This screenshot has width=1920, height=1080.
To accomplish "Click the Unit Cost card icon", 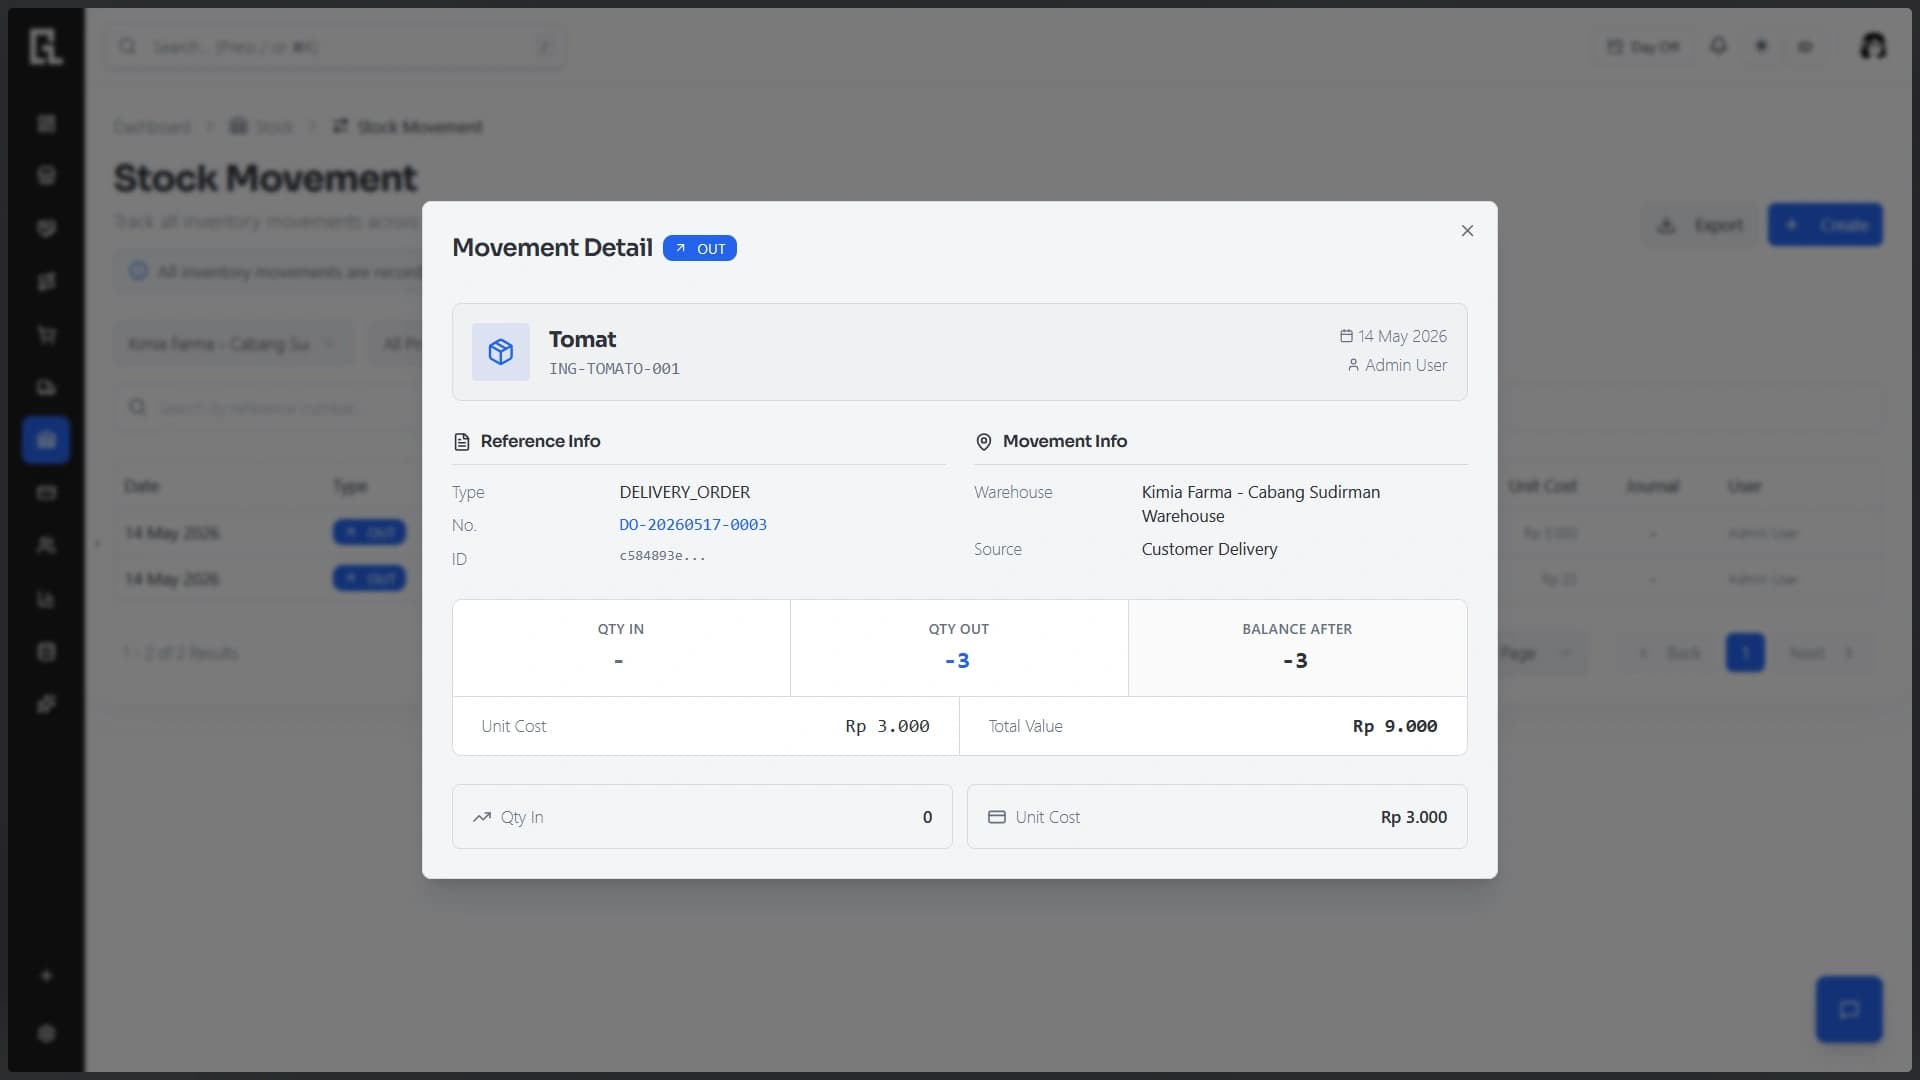I will tap(997, 817).
